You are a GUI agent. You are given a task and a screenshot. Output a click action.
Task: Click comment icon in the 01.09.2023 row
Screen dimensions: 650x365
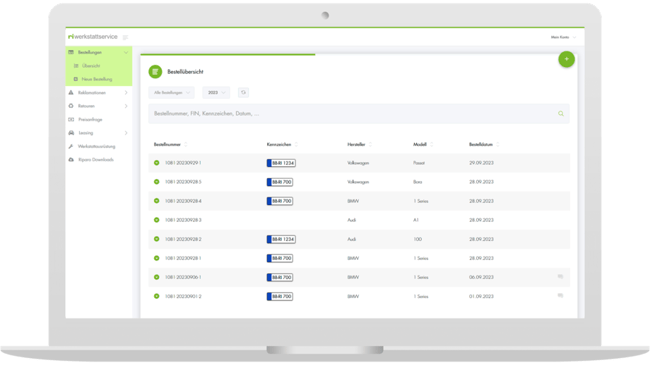click(560, 296)
